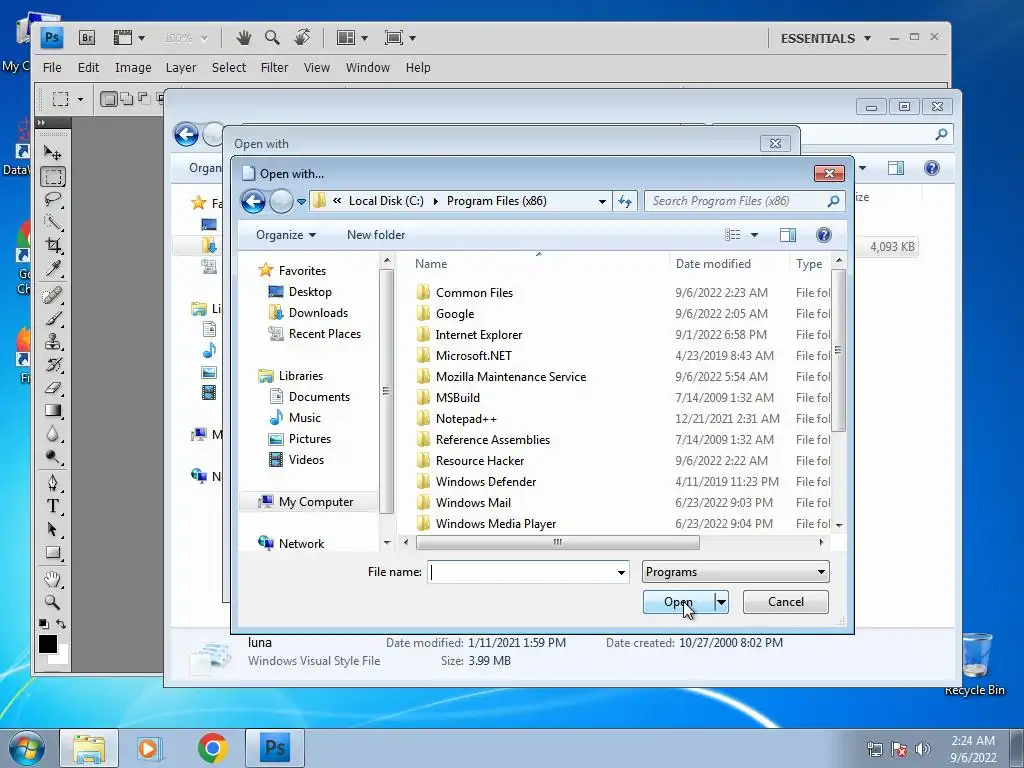Select the Magic Wand tool
This screenshot has width=1024, height=768.
(52, 223)
